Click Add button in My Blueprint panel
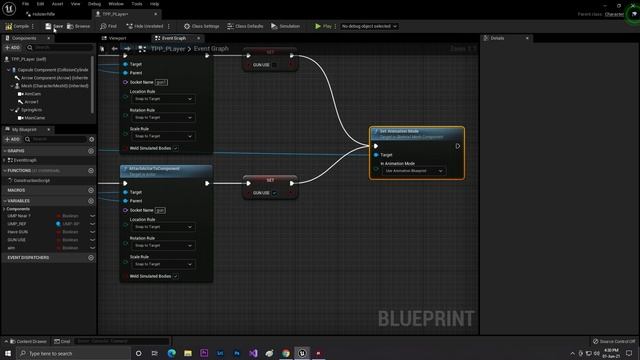The image size is (640, 360). [x=12, y=139]
